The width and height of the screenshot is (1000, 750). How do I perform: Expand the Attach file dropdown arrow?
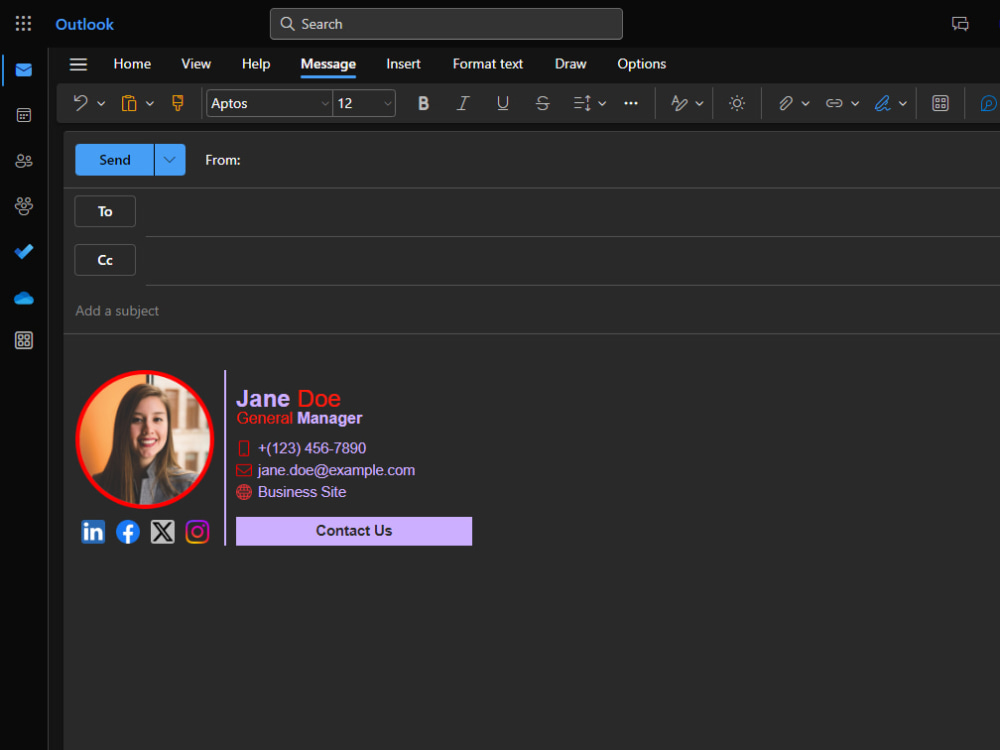pyautogui.click(x=805, y=103)
